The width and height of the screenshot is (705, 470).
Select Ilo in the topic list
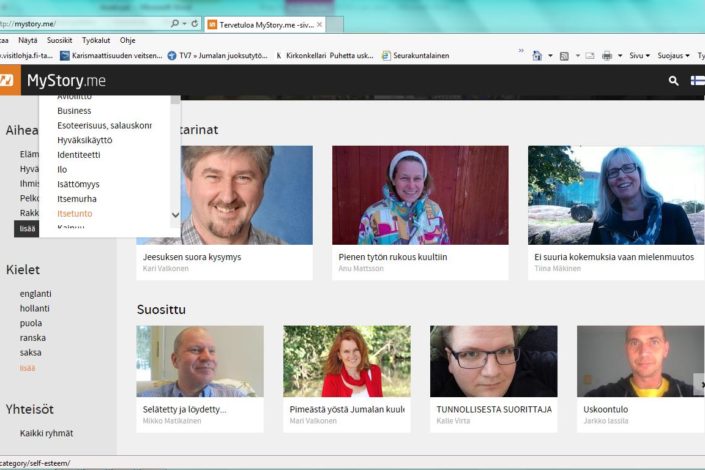point(62,170)
